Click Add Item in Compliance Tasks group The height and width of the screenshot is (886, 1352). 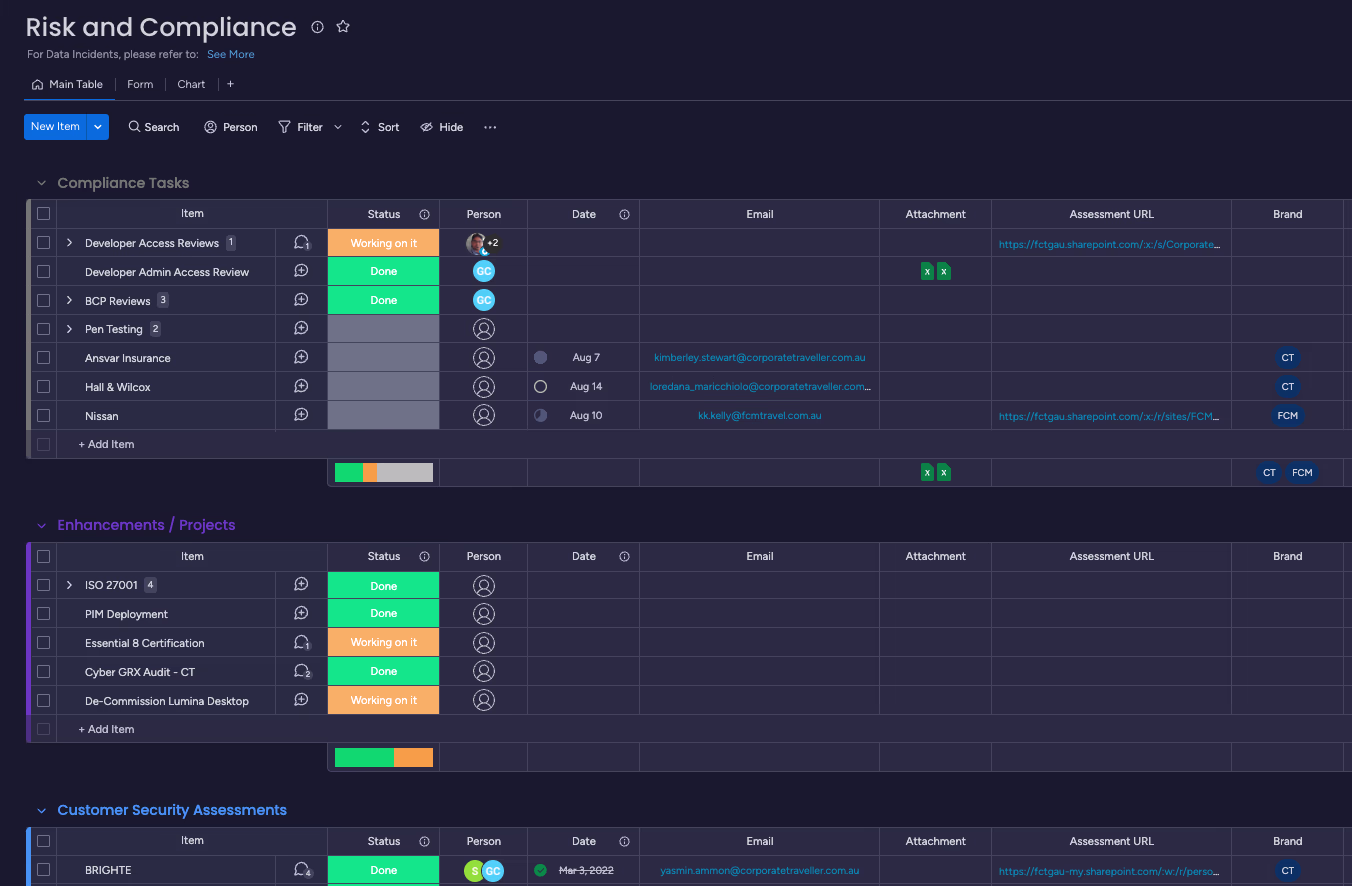pos(106,444)
